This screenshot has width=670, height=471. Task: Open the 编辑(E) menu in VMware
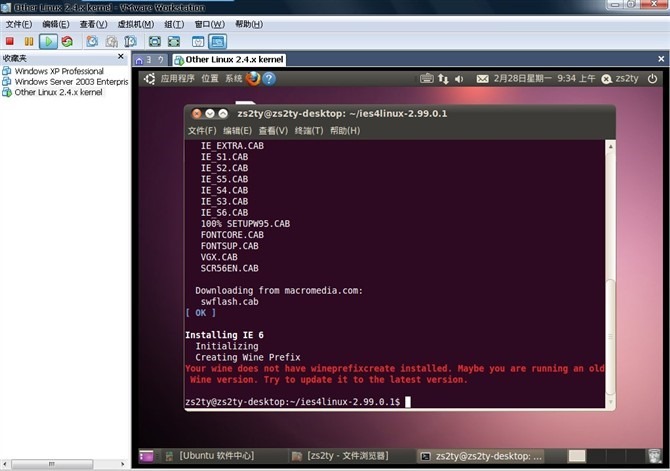pos(56,24)
